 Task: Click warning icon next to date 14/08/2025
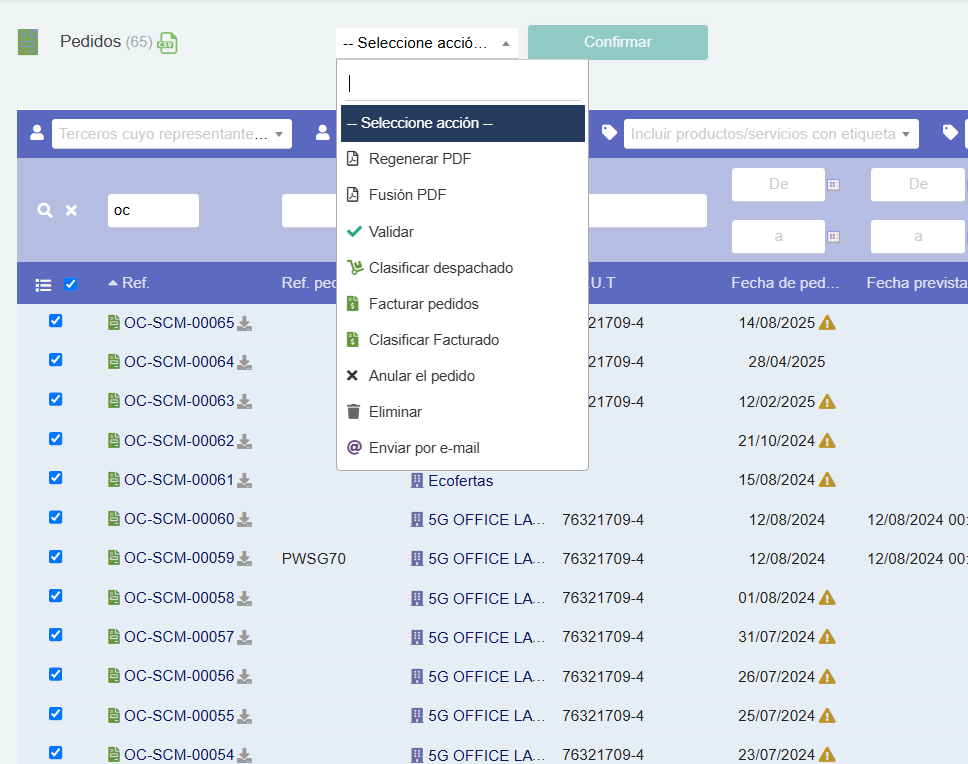pyautogui.click(x=827, y=322)
